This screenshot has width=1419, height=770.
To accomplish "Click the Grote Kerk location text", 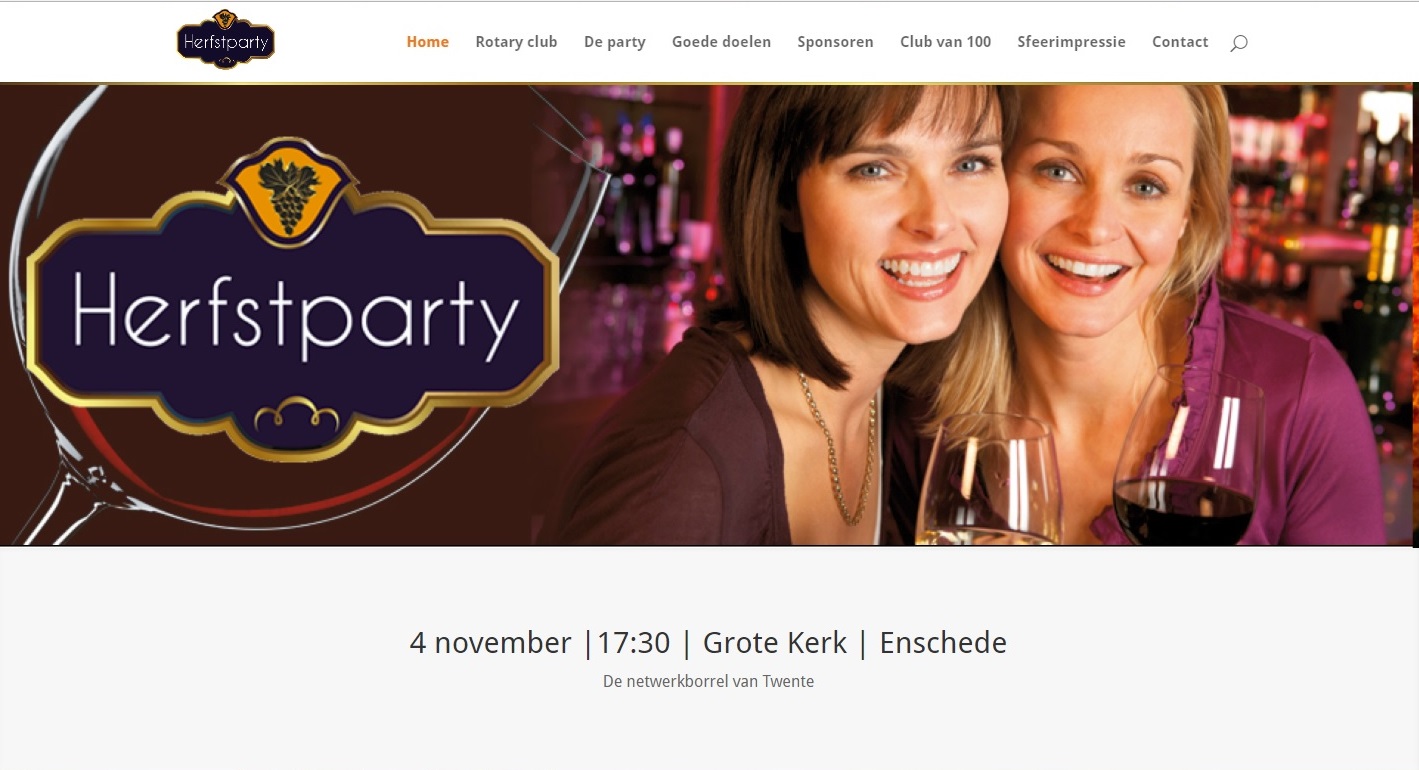I will click(x=775, y=643).
